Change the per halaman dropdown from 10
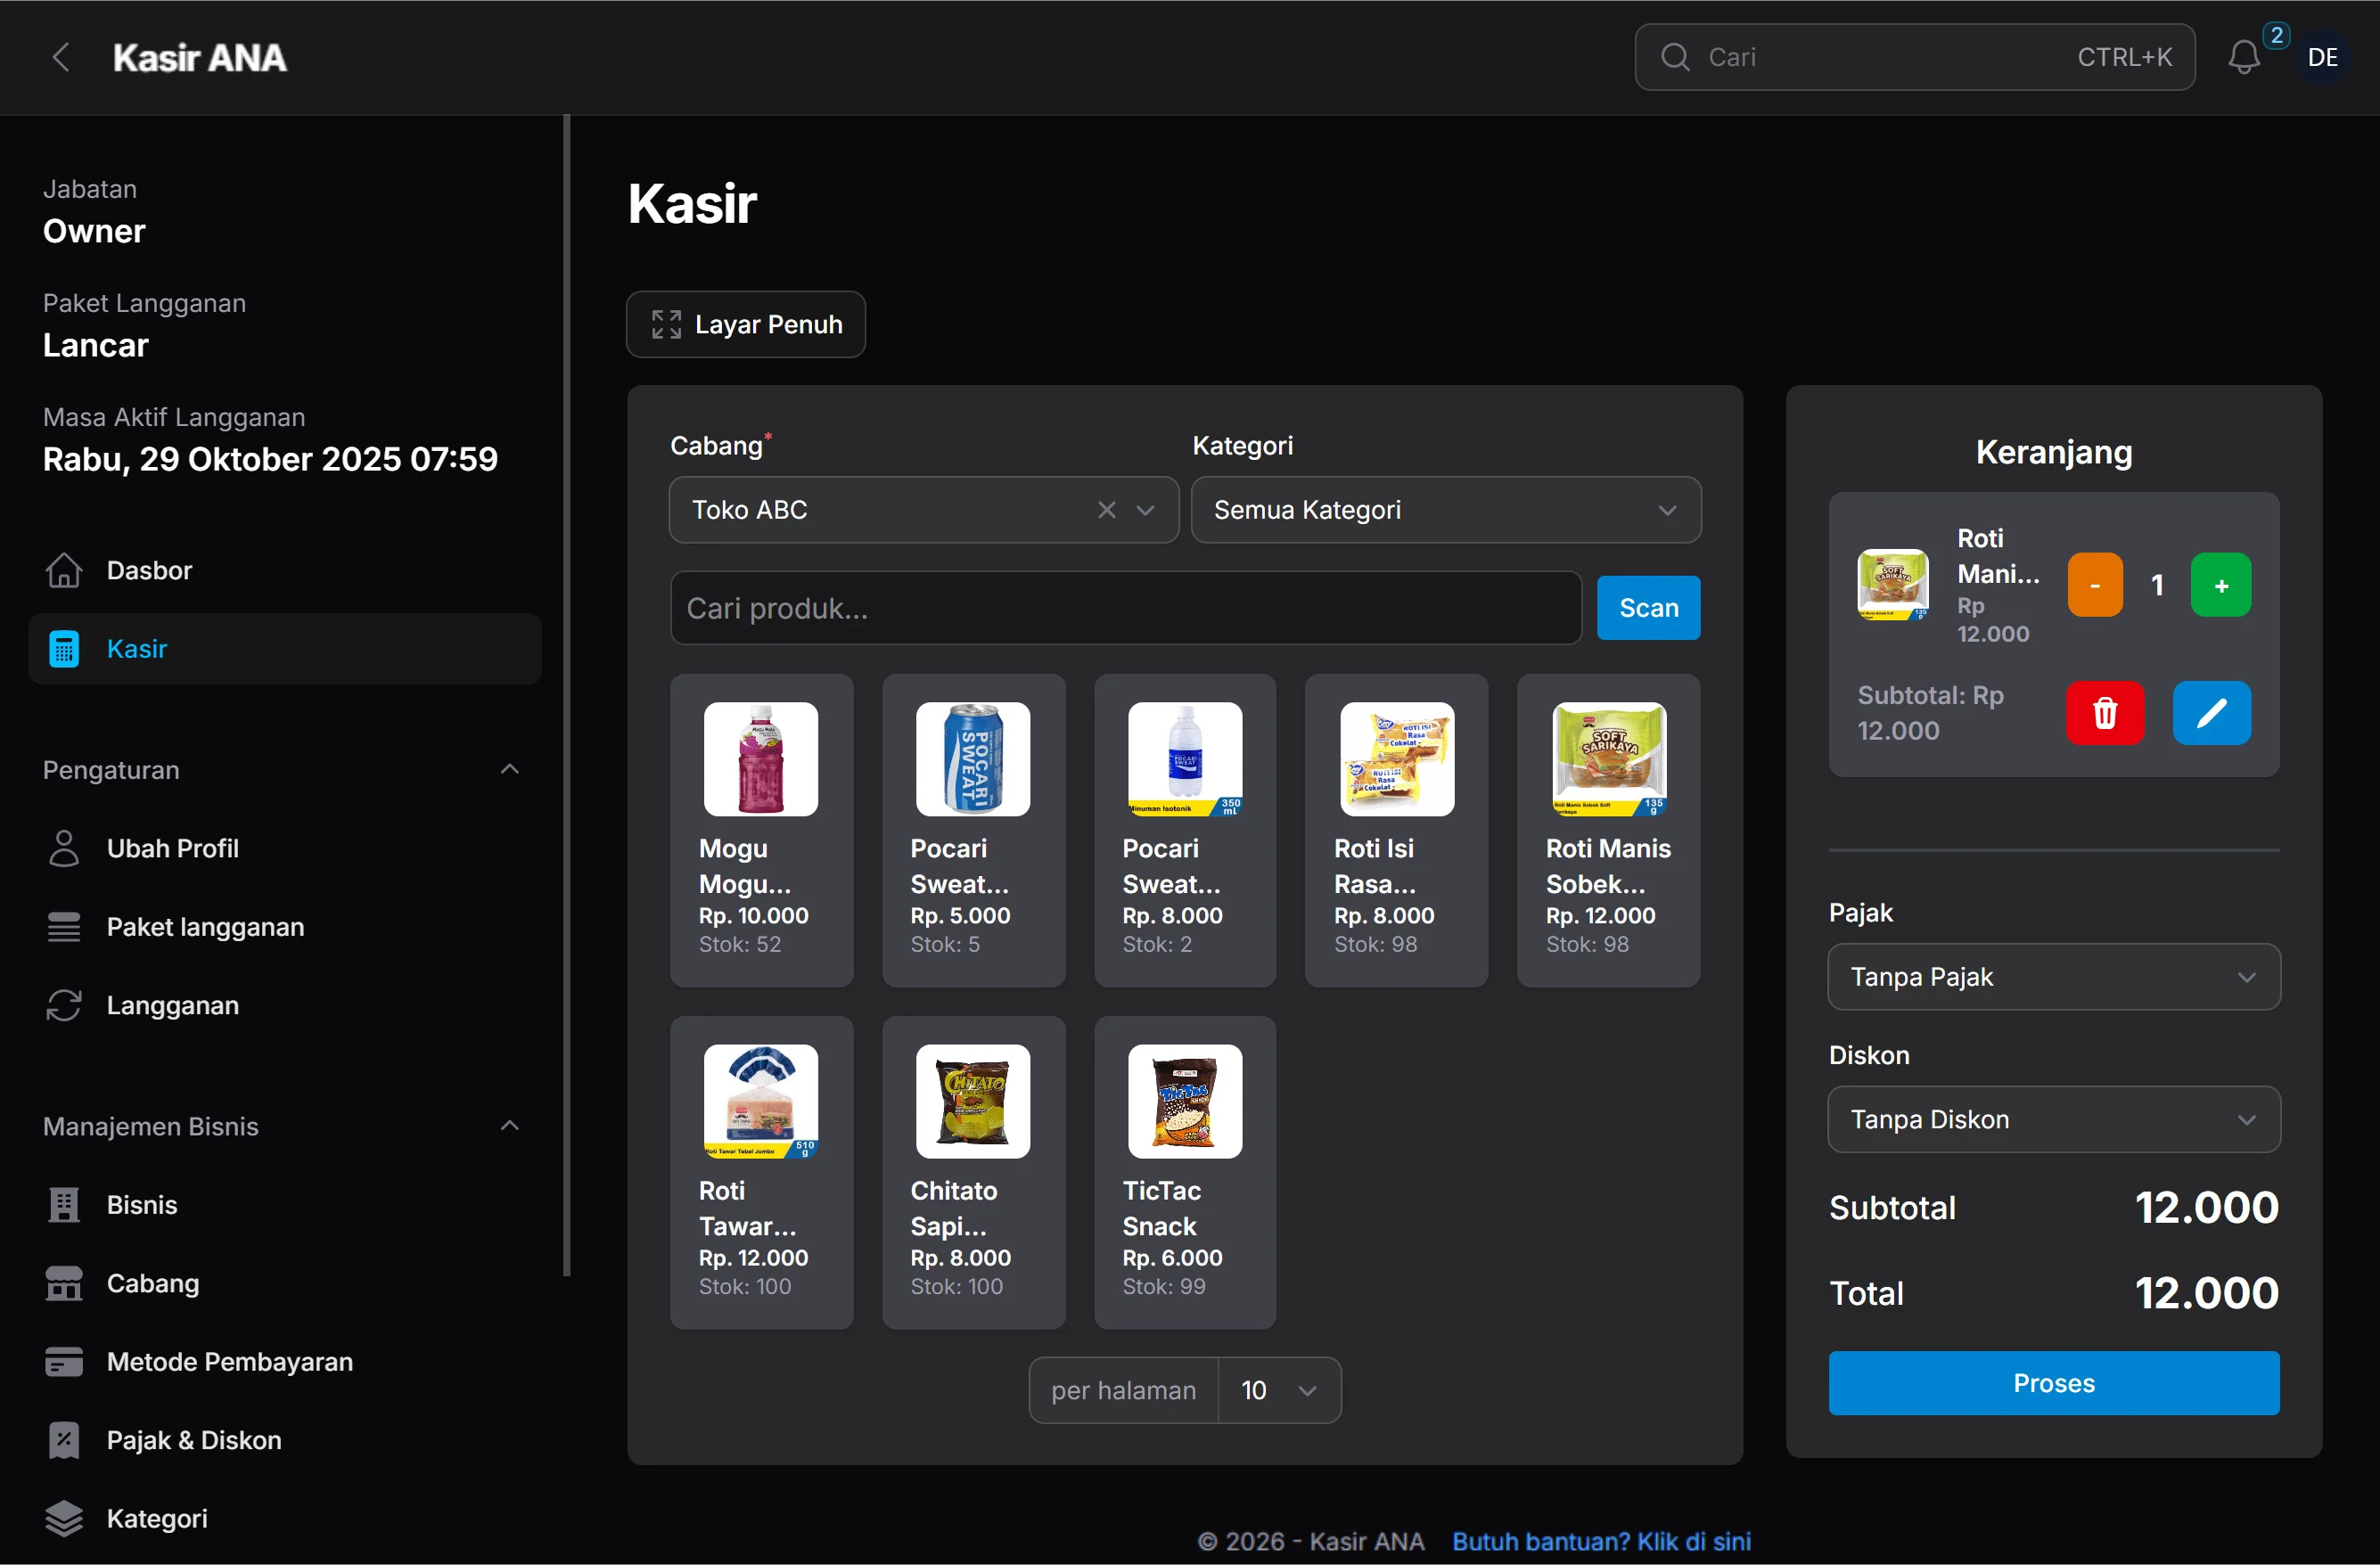Image resolution: width=2380 pixels, height=1565 pixels. (x=1277, y=1390)
